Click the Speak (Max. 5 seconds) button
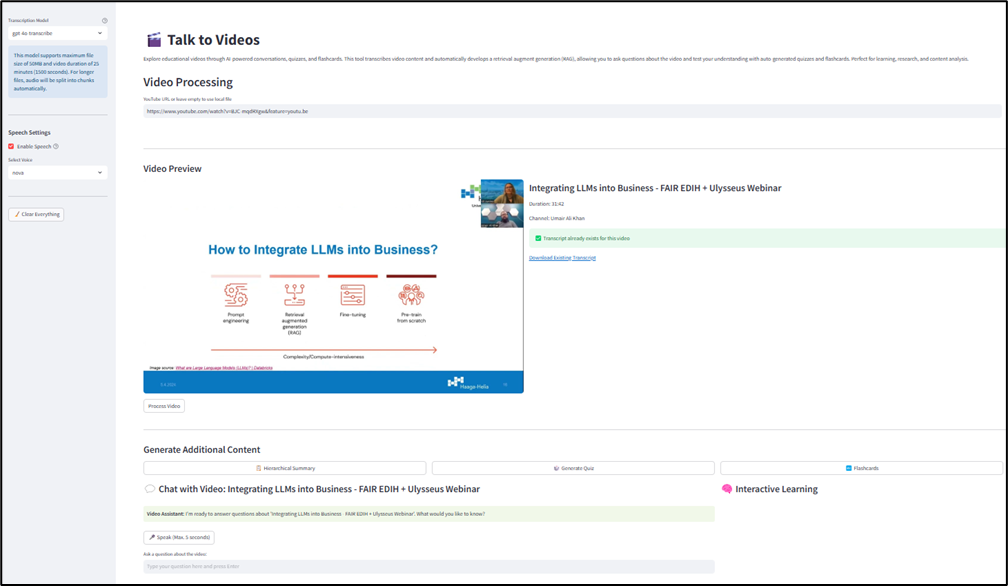Screen dimensions: 1008x586 click(179, 537)
